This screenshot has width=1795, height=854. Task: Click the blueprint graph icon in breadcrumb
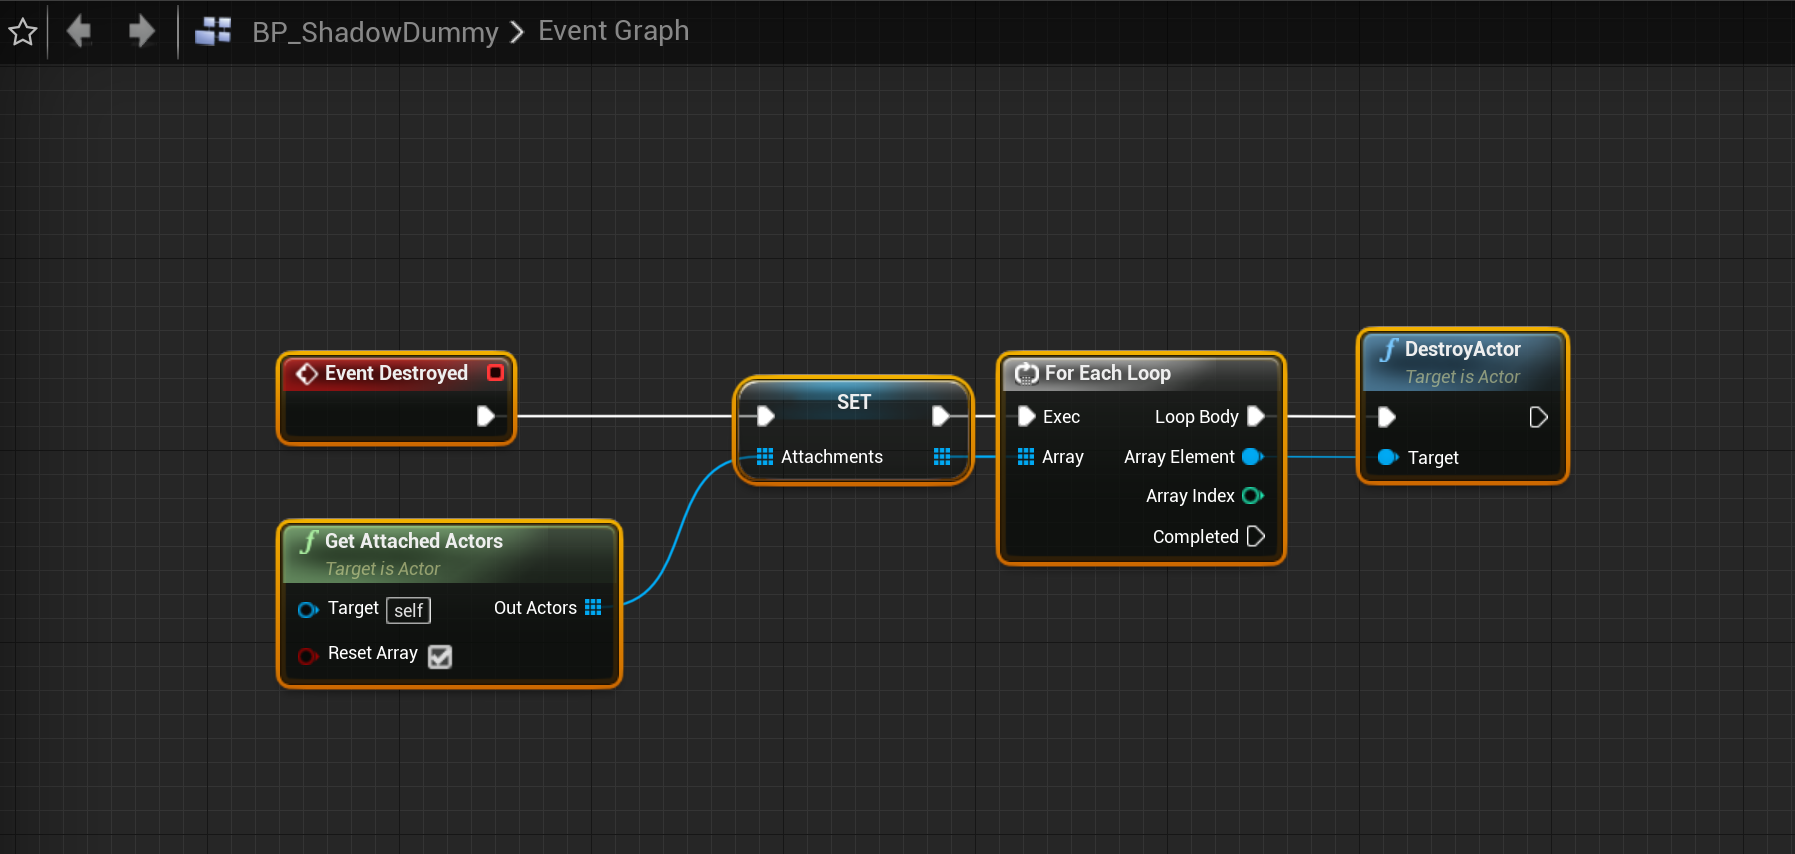(213, 31)
